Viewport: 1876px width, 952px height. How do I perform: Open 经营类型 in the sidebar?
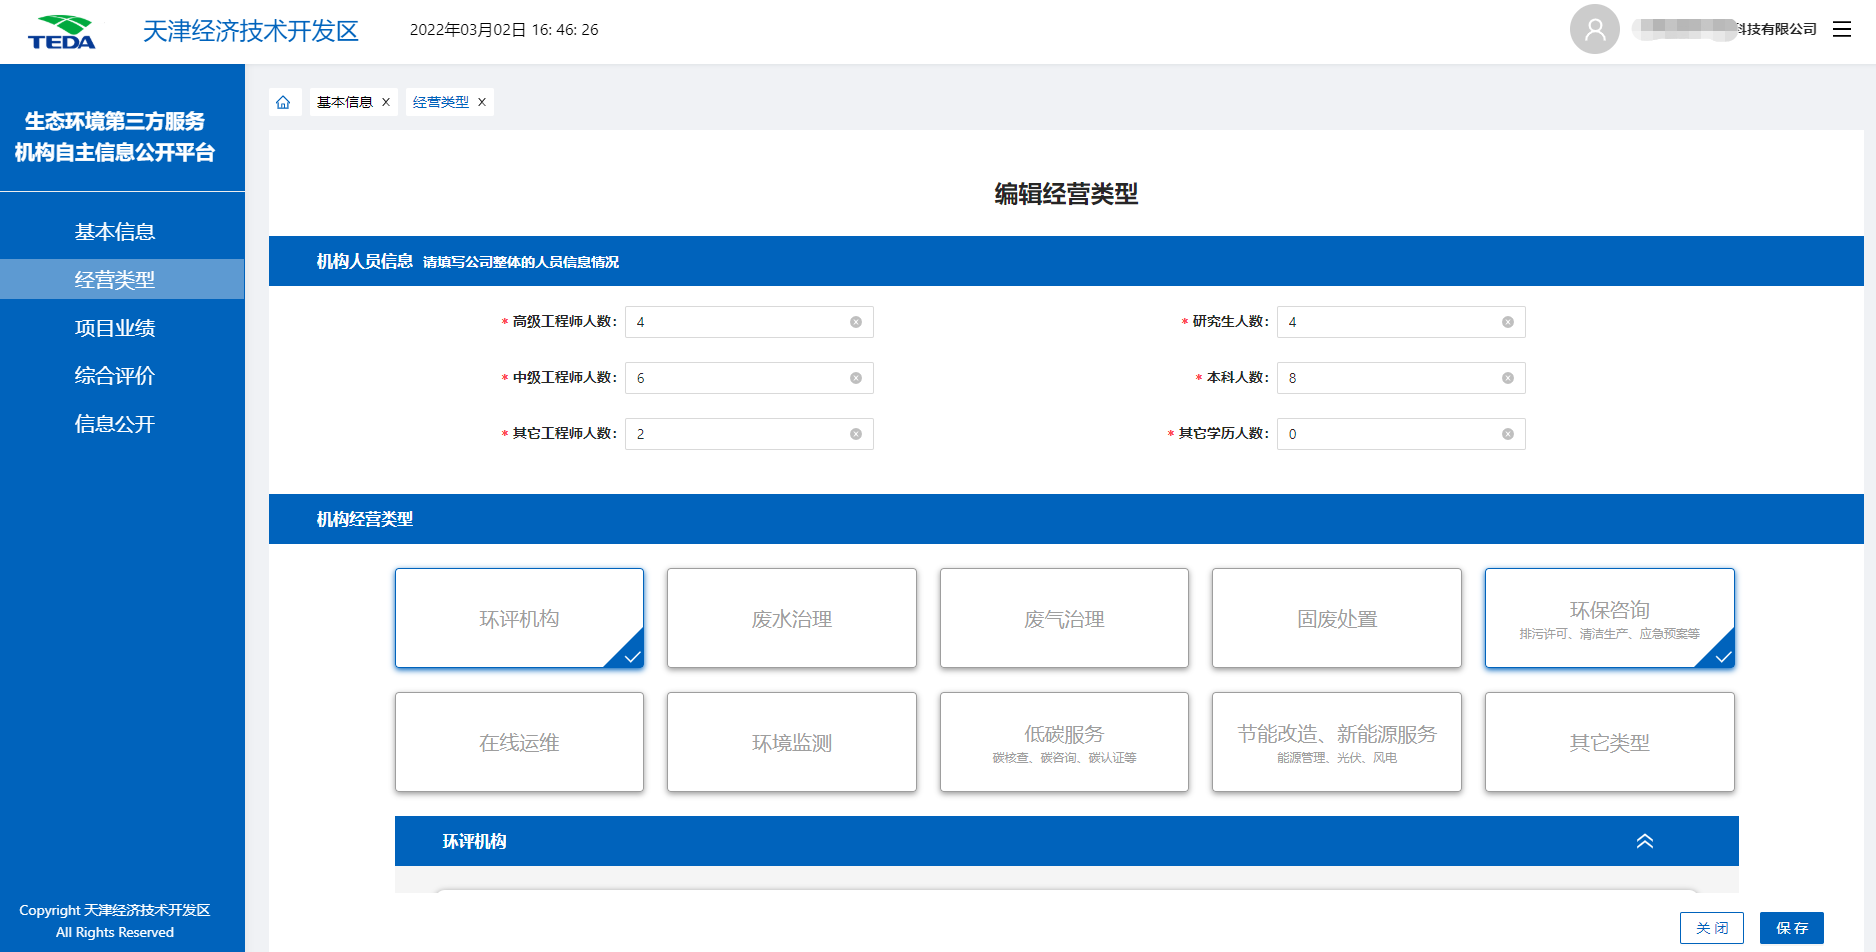tap(122, 279)
